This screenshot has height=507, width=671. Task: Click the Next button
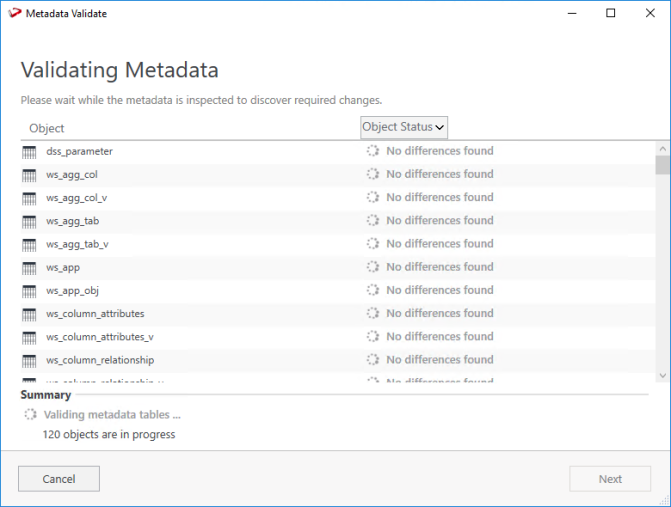click(610, 479)
